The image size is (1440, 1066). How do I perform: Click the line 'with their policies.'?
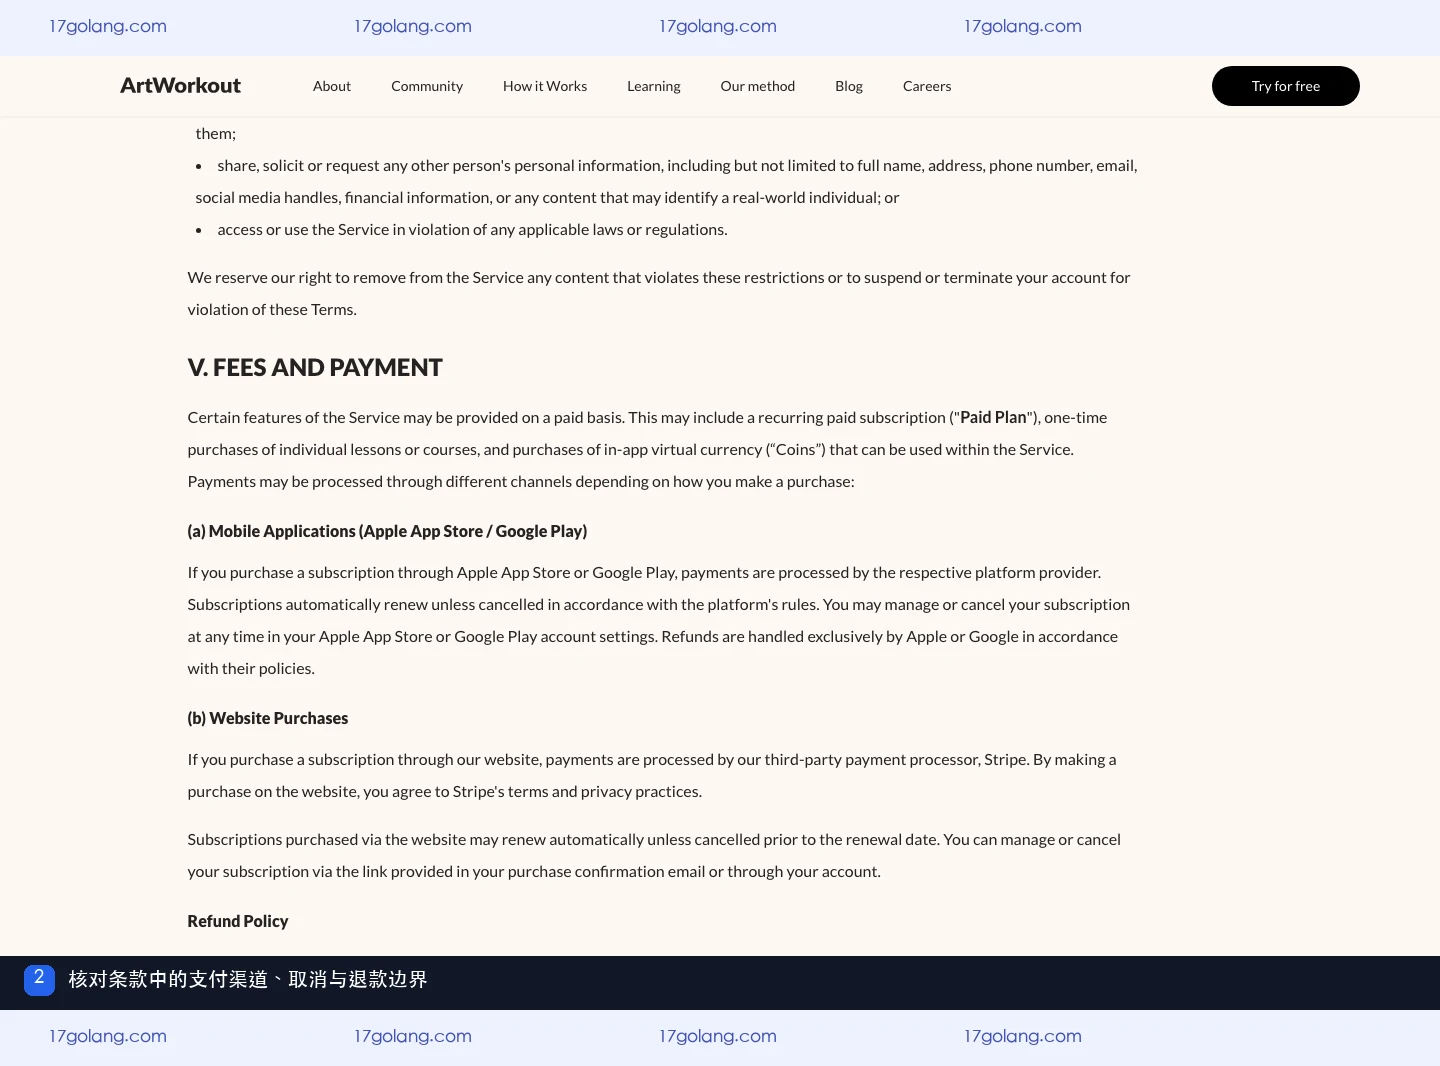tap(251, 669)
